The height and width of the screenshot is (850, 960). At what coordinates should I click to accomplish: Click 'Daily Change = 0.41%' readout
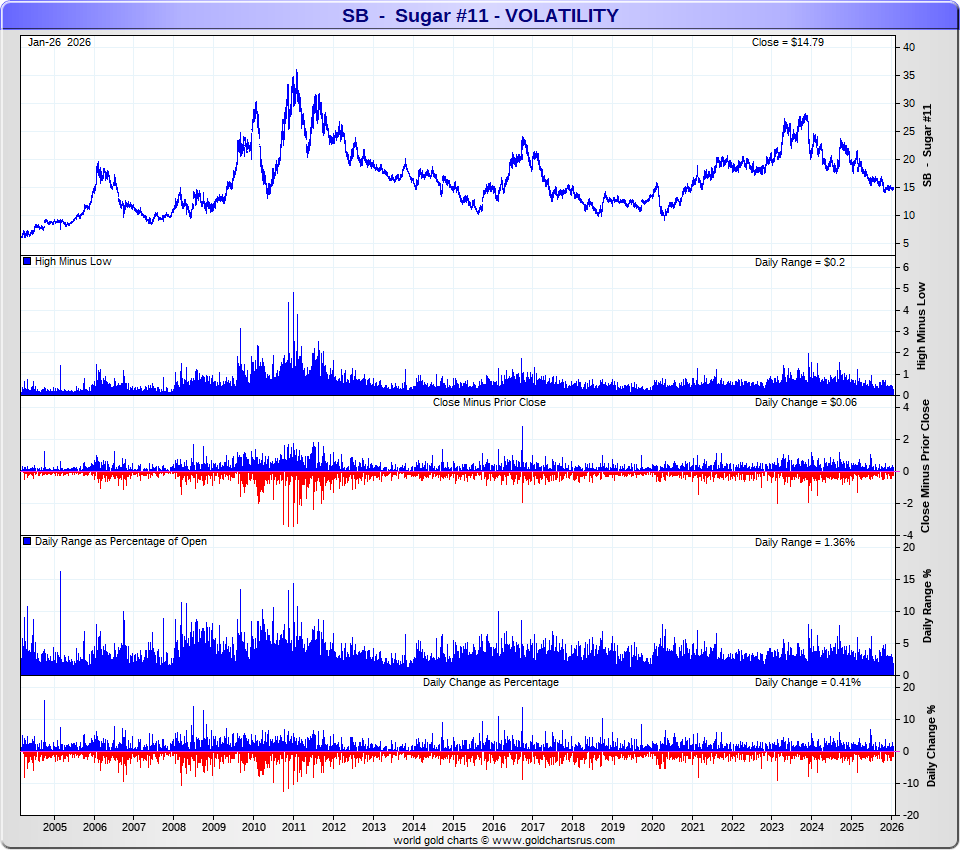click(808, 682)
